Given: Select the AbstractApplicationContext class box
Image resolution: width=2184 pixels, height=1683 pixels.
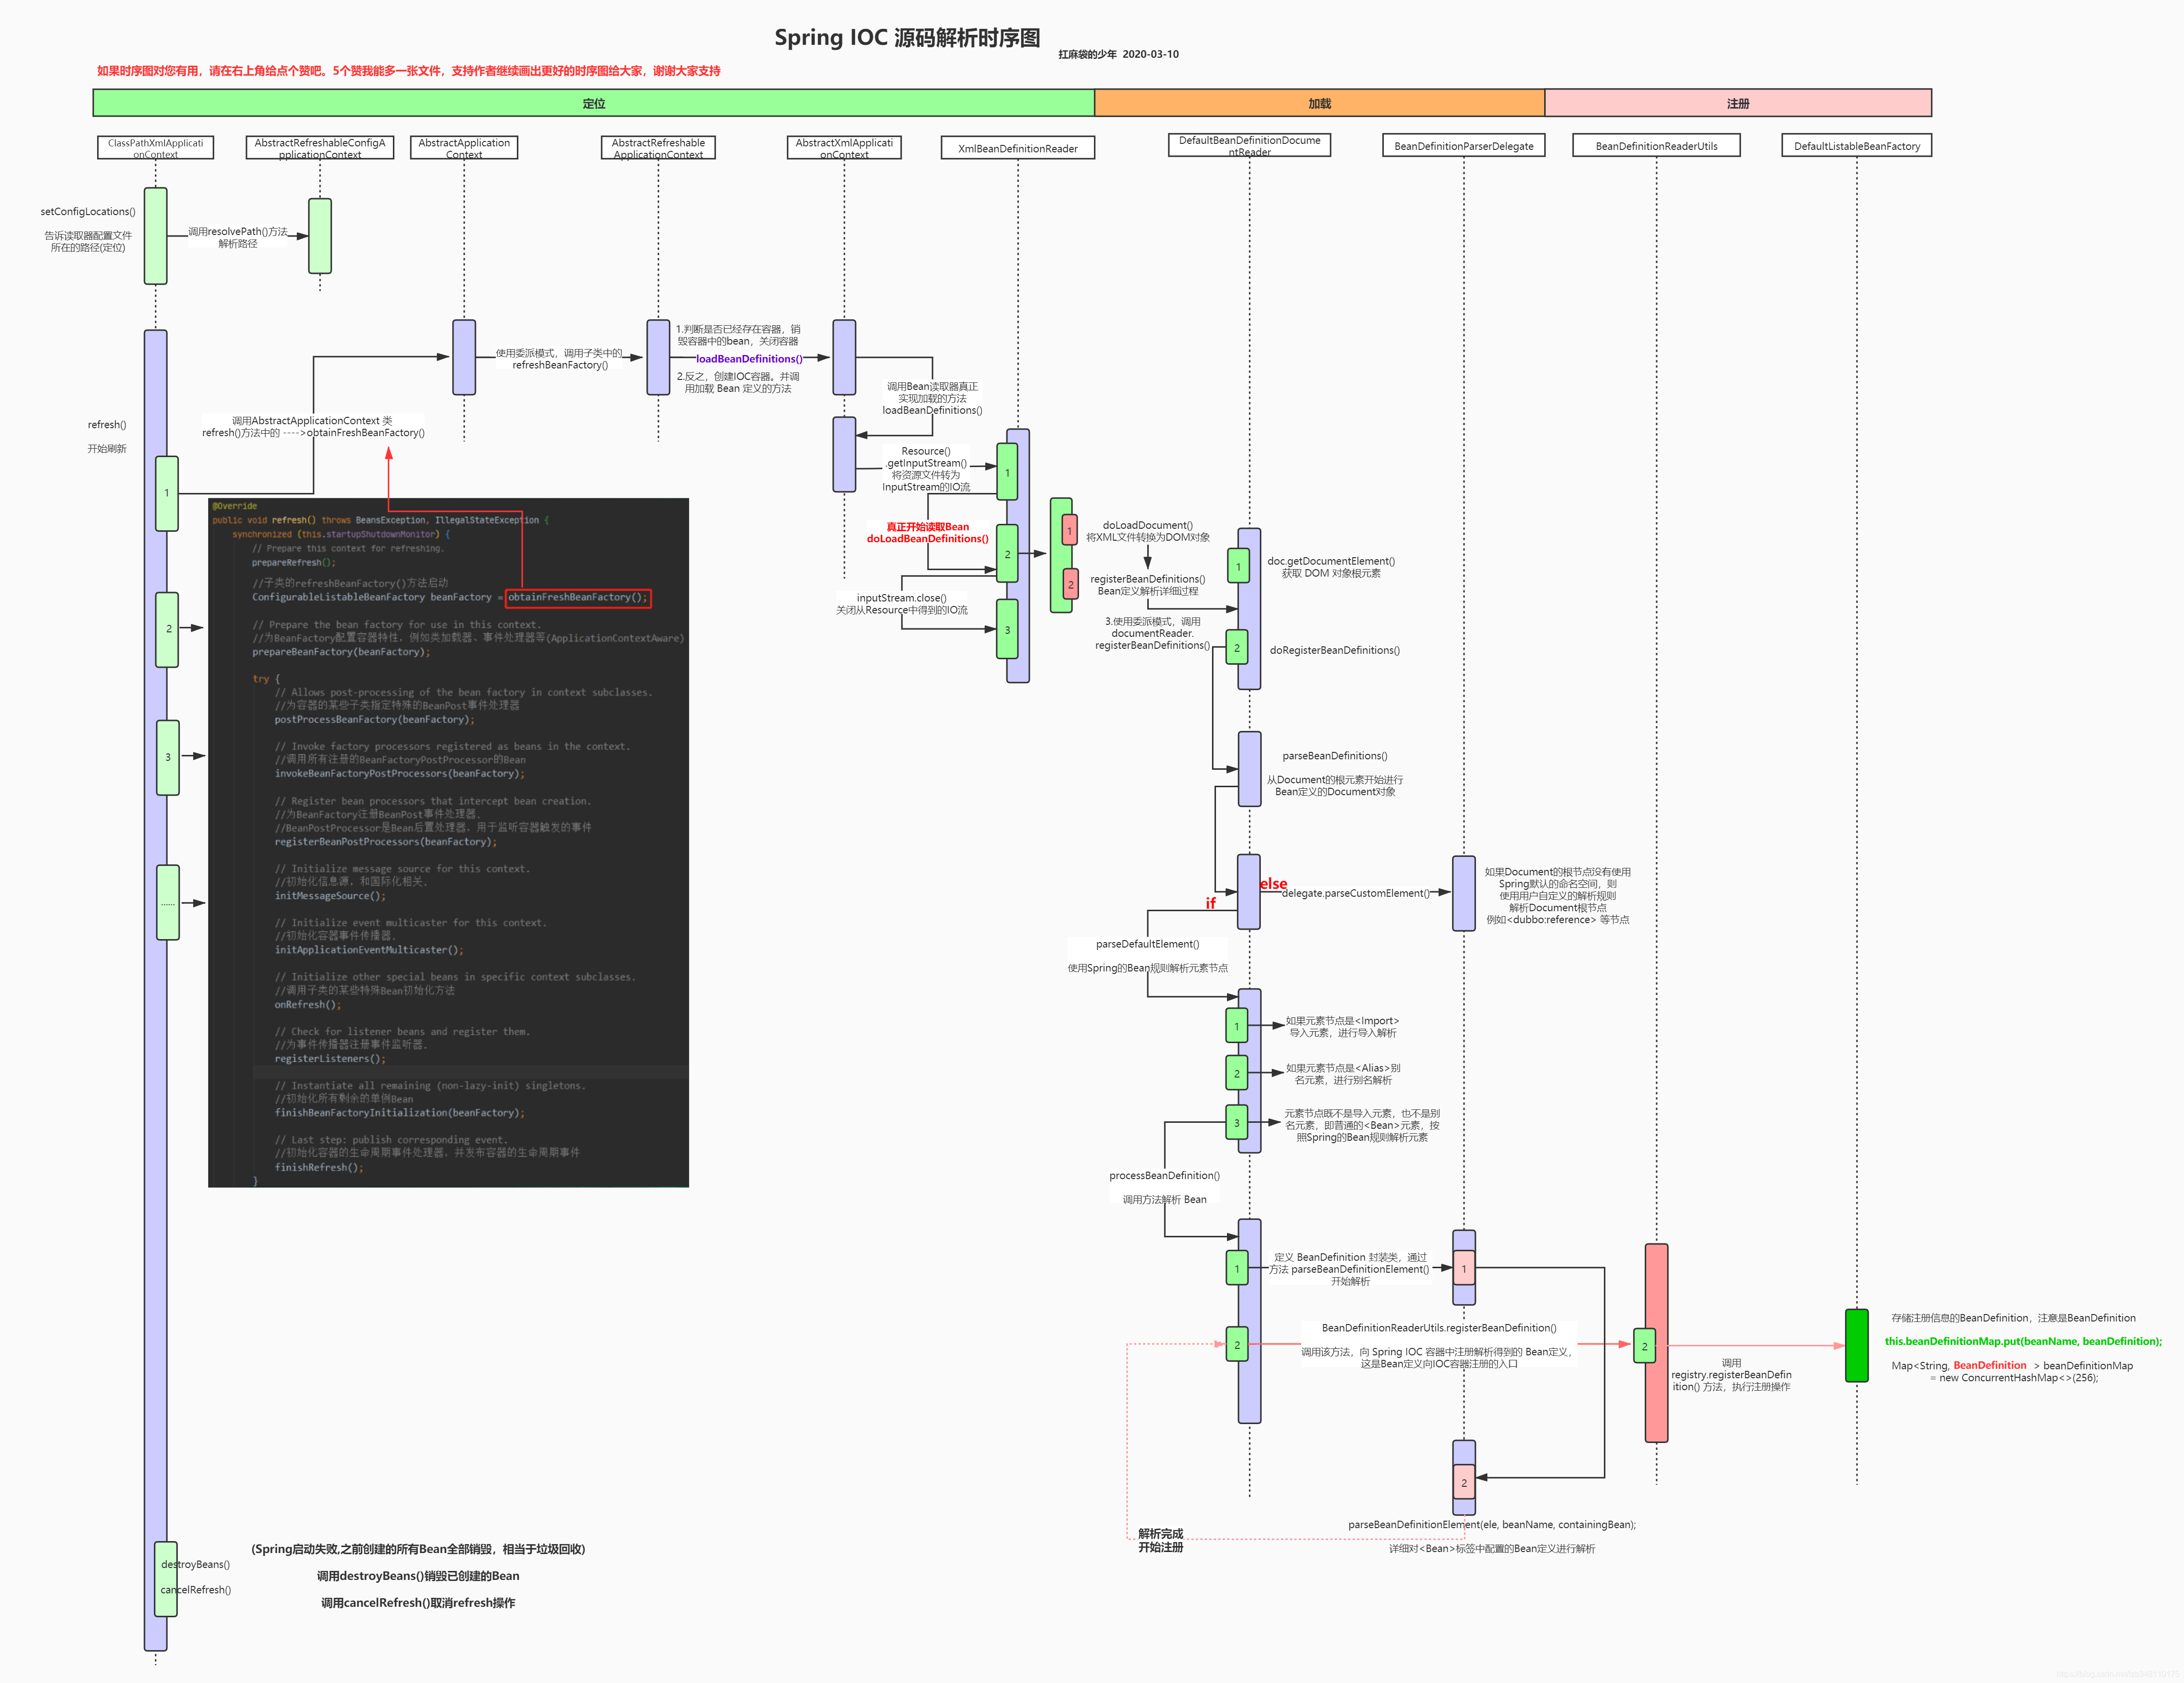Looking at the screenshot, I should click(x=464, y=148).
